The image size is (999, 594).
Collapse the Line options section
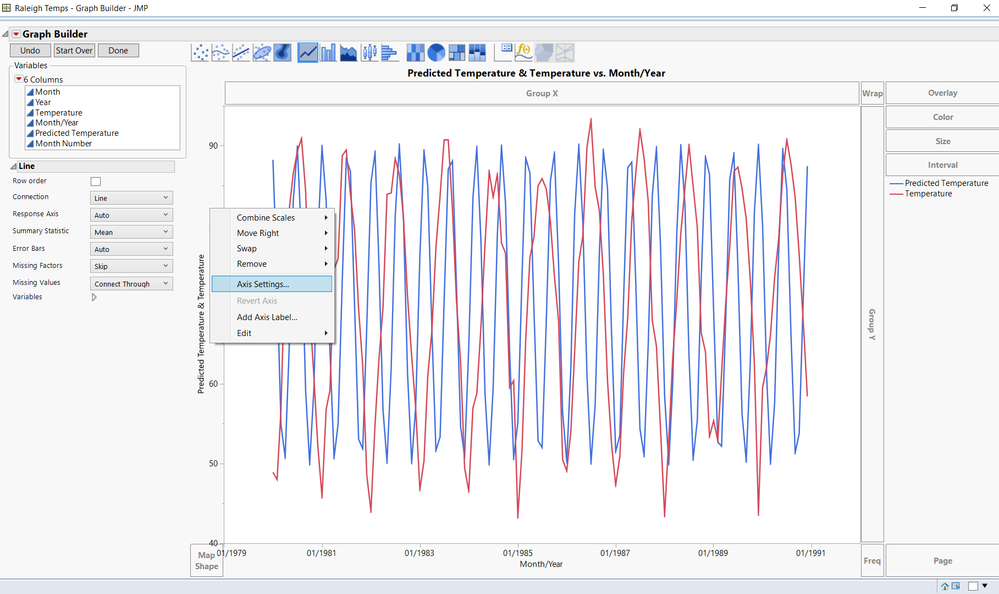[13, 166]
